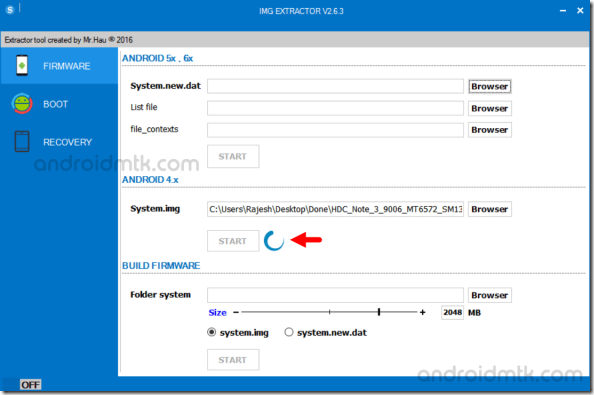Click the S app logo in title bar
This screenshot has width=594, height=395.
[10, 10]
